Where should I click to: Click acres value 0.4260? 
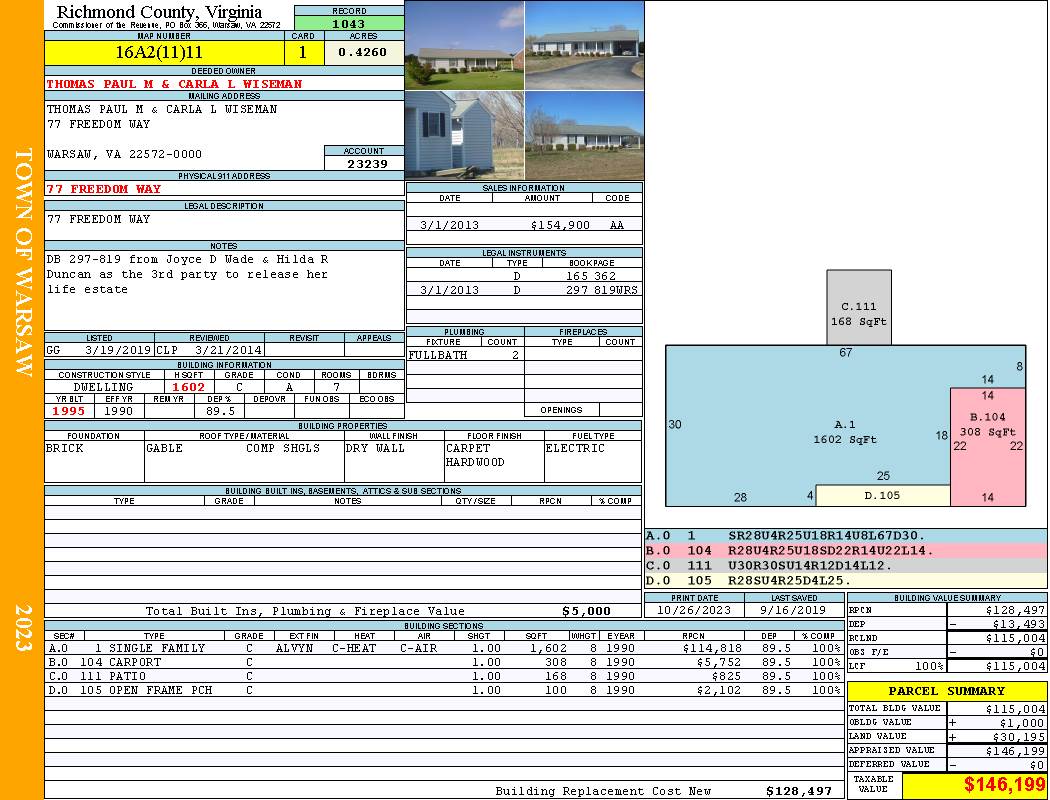click(362, 52)
